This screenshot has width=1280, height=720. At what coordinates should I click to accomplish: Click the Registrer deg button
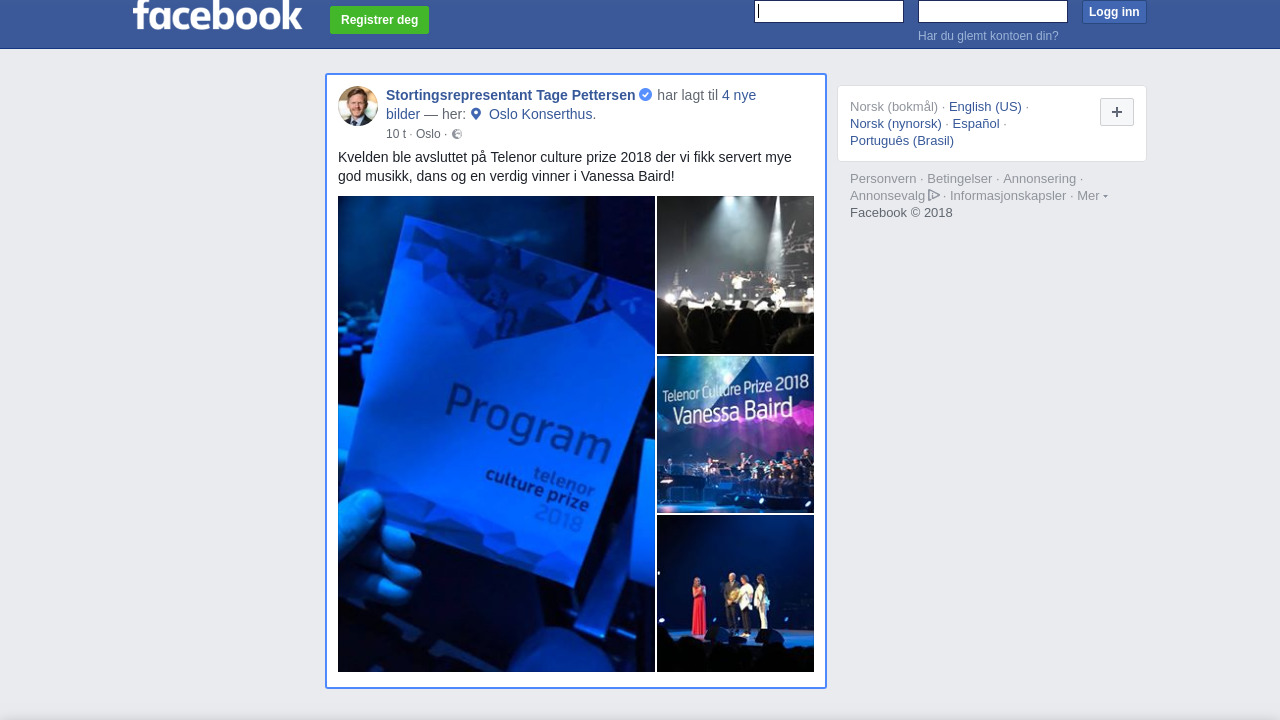tap(379, 20)
